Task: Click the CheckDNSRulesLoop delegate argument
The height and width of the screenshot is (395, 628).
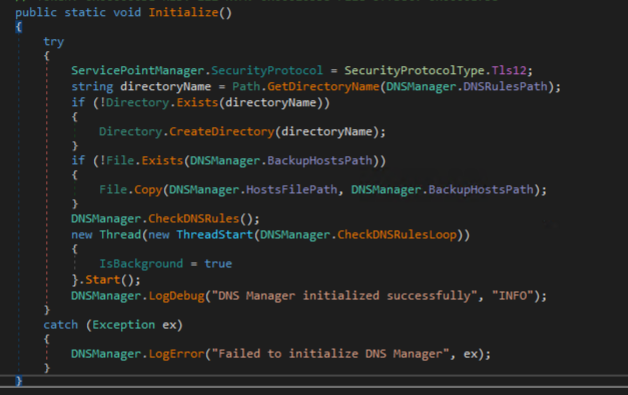Action: click(397, 235)
